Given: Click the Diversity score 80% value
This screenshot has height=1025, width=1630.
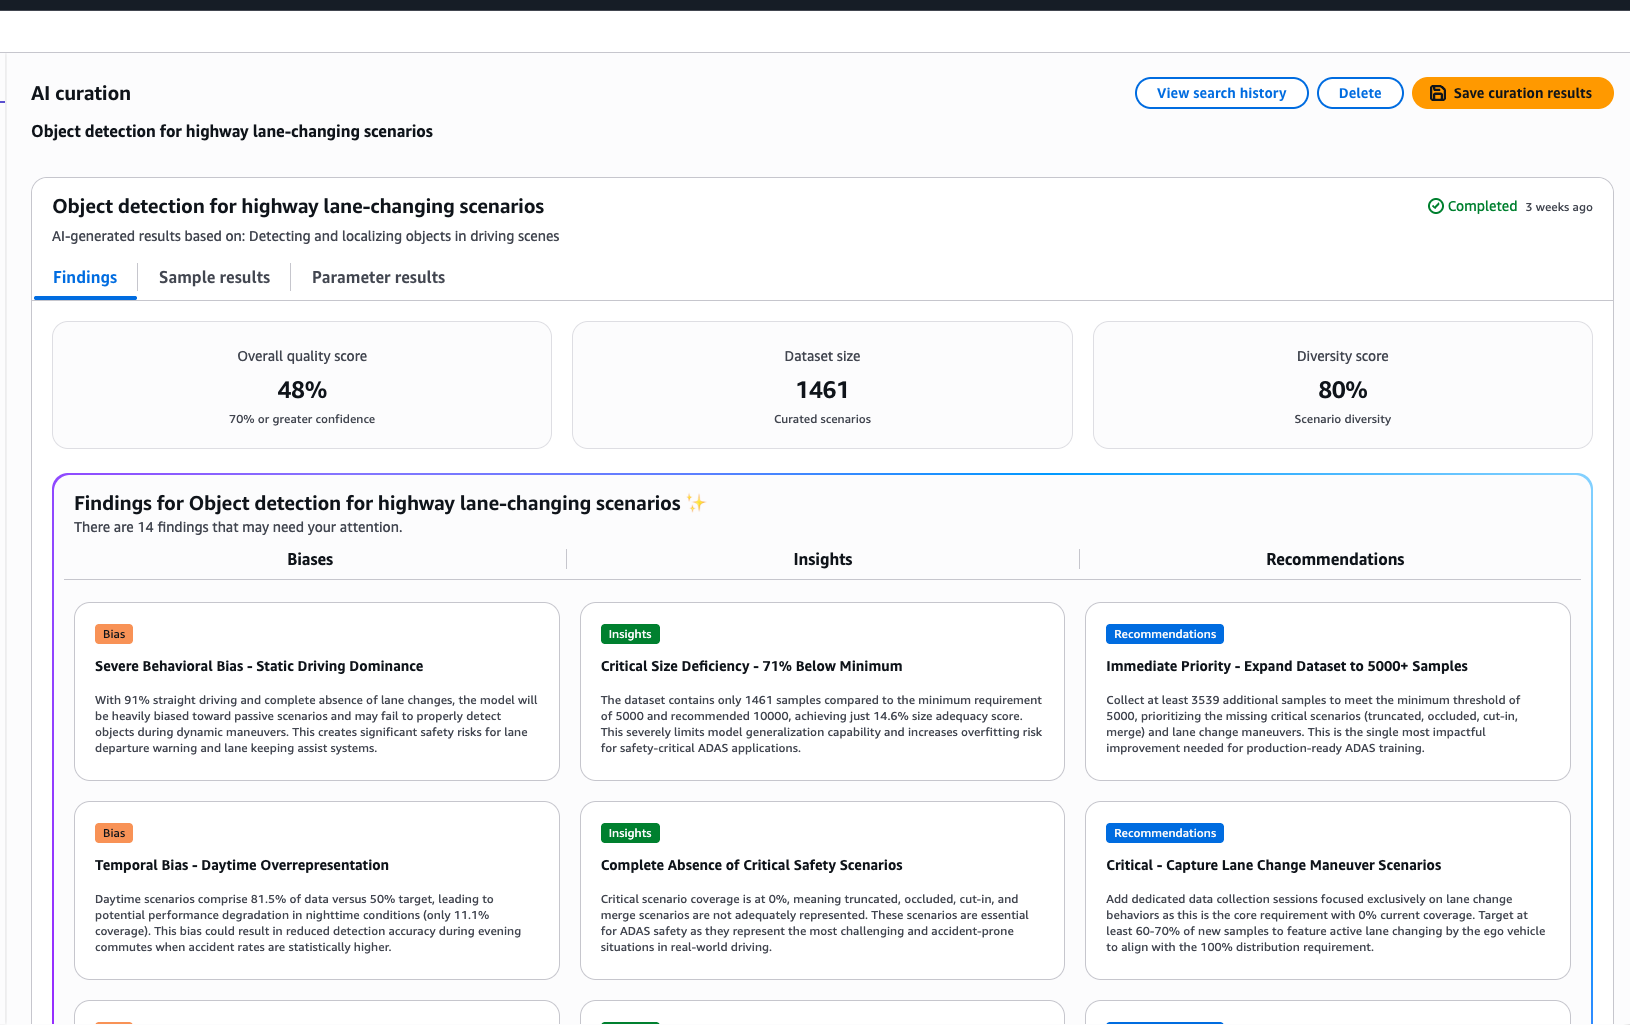Looking at the screenshot, I should (1342, 390).
